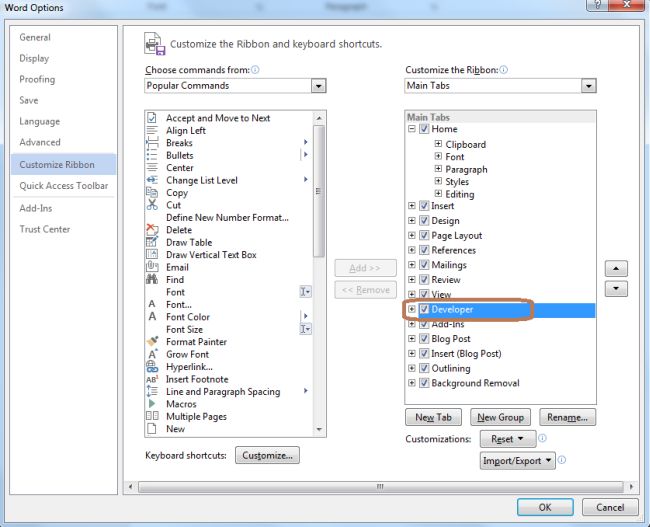Toggle the Review tab checkbox
650x527 pixels.
pyautogui.click(x=424, y=279)
